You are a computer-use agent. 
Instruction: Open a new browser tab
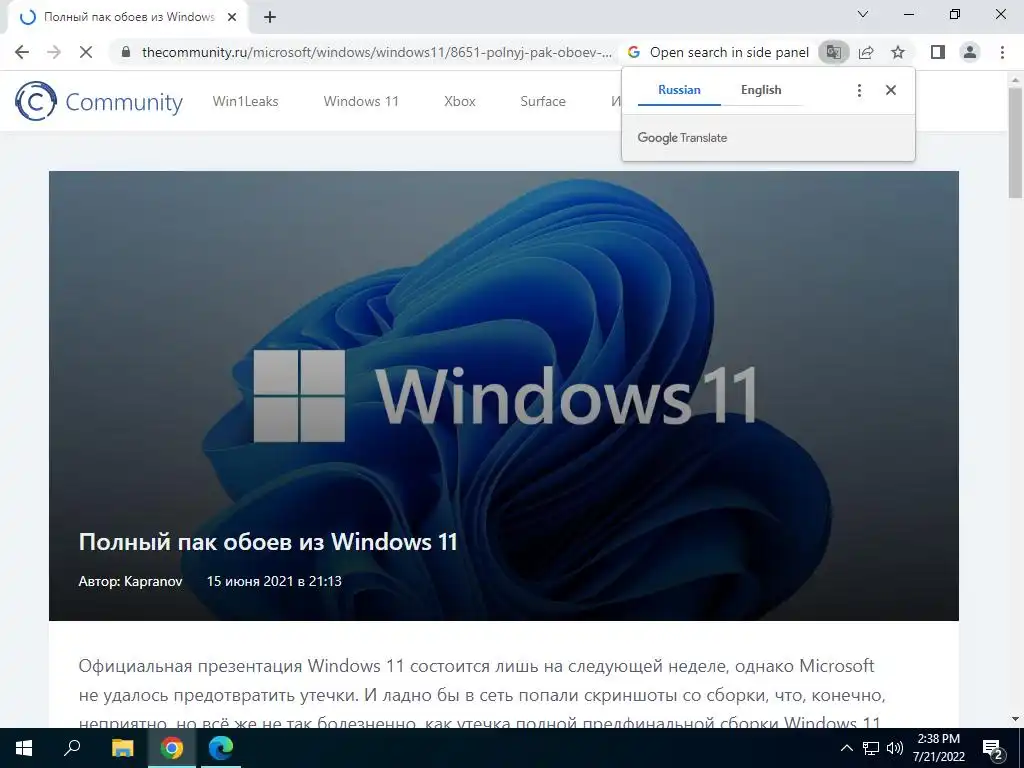270,17
